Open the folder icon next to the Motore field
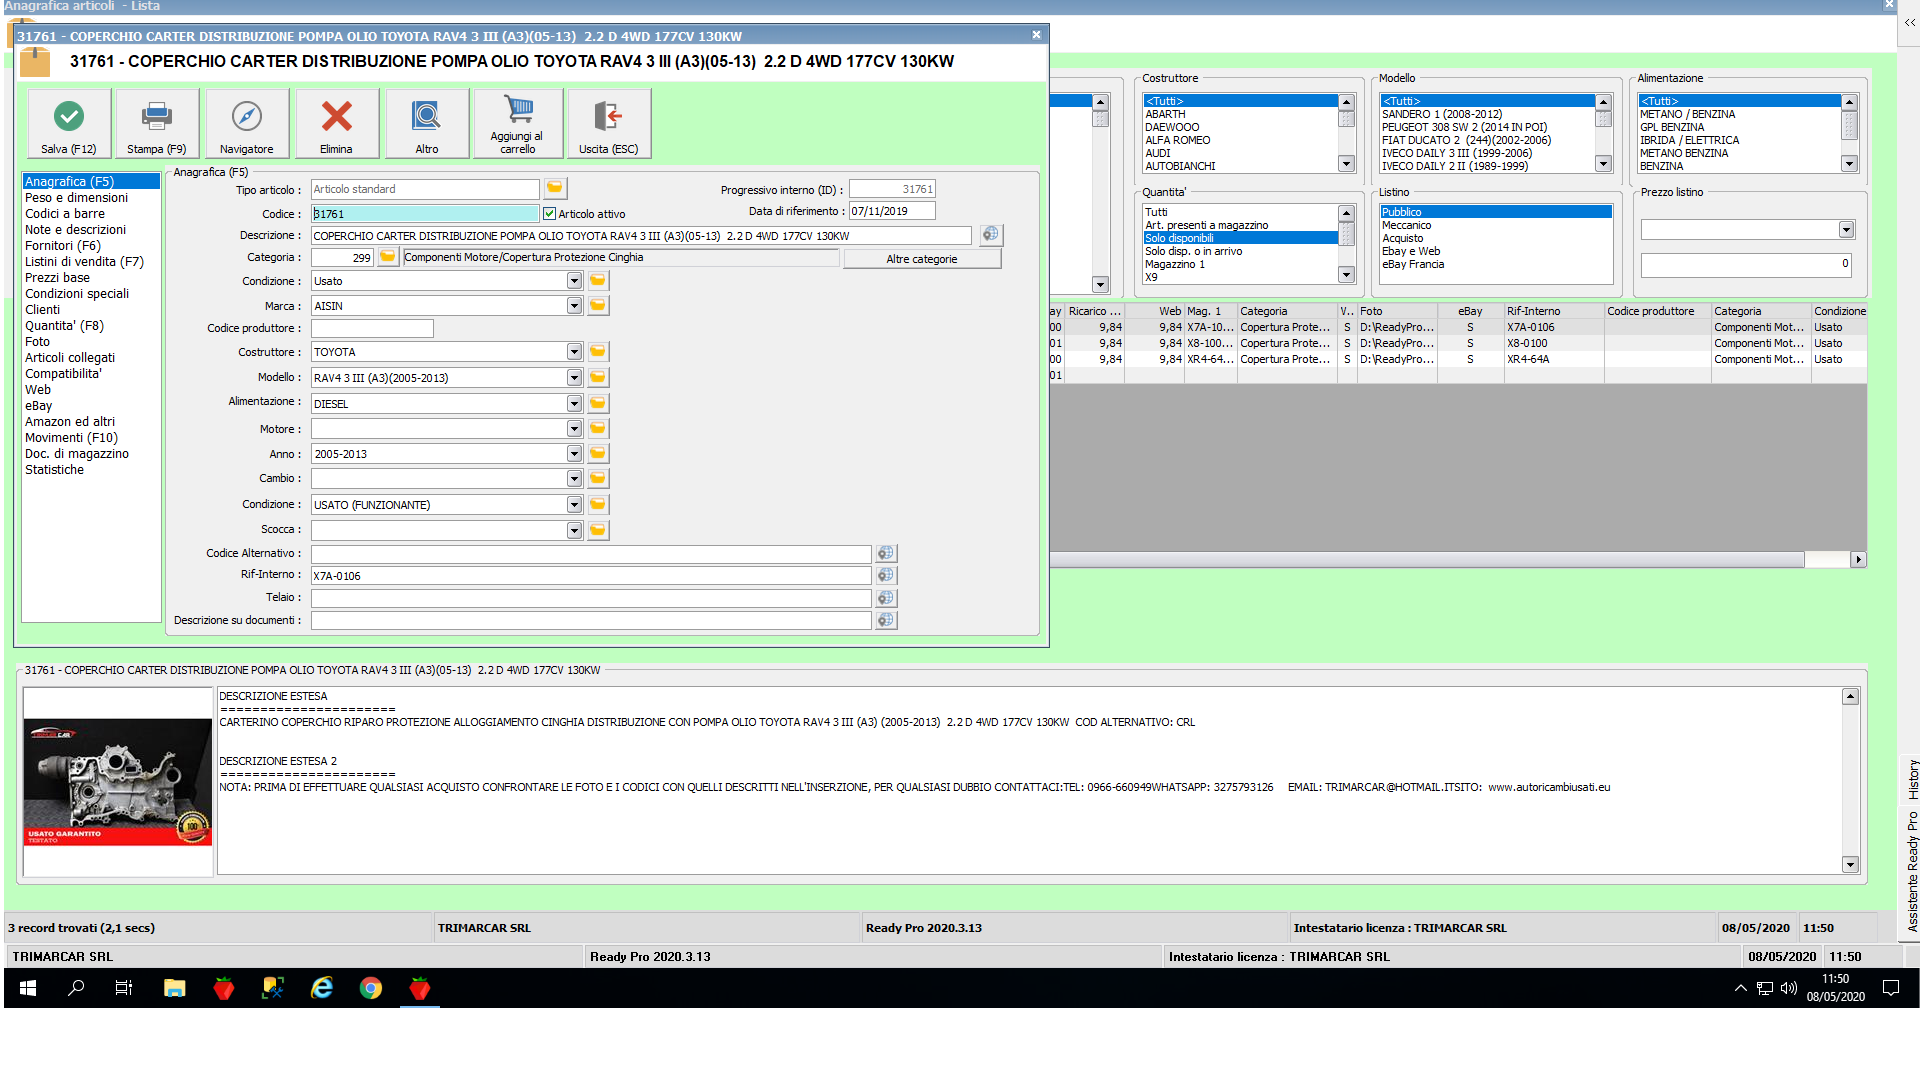Image resolution: width=1920 pixels, height=1080 pixels. click(598, 428)
